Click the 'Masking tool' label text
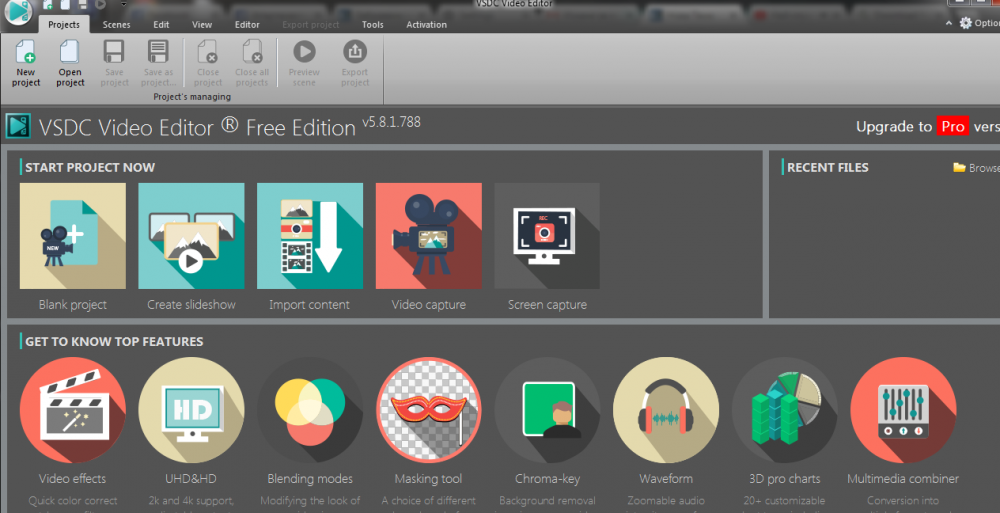The image size is (1000, 513). point(428,479)
